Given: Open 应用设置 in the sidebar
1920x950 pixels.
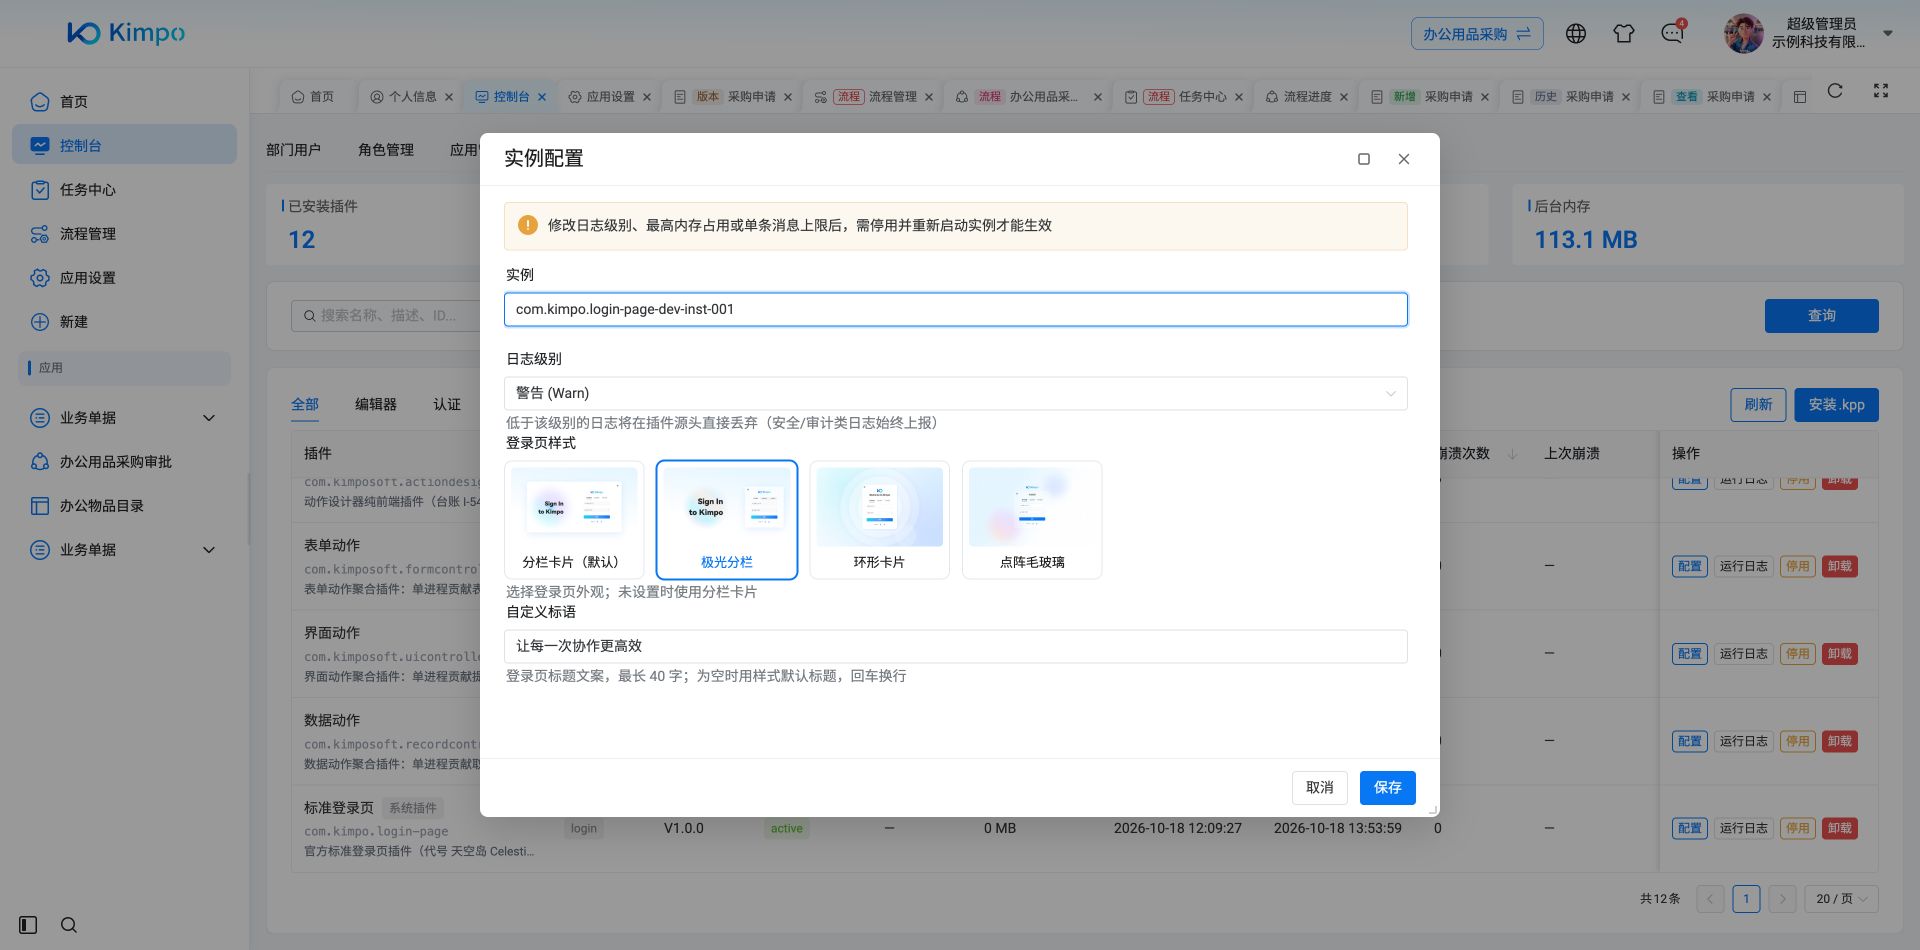Looking at the screenshot, I should [124, 277].
